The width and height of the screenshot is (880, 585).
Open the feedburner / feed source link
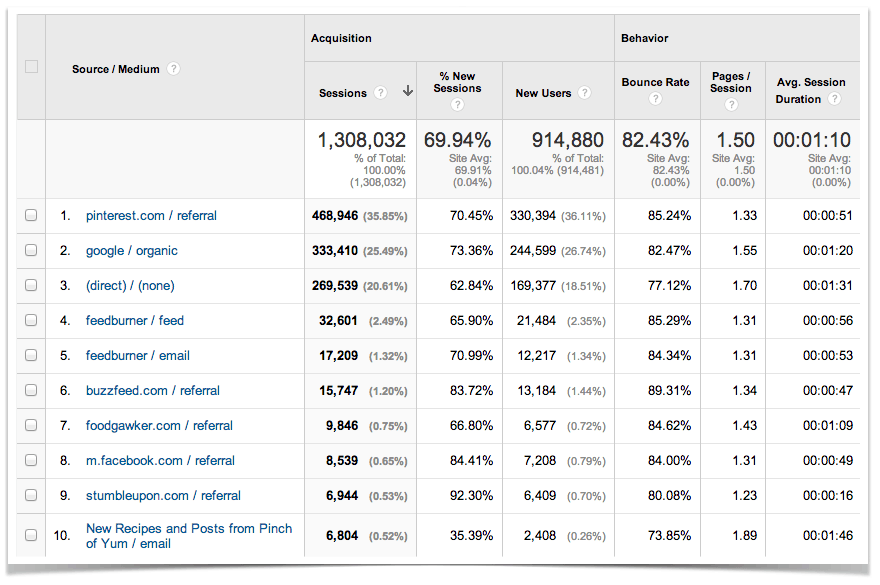135,320
